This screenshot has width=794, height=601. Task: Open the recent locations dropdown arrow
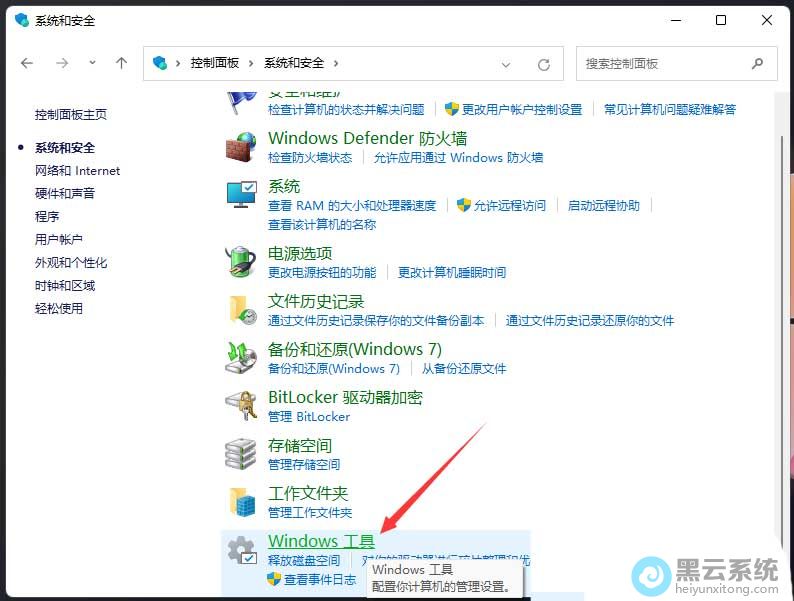pos(92,62)
